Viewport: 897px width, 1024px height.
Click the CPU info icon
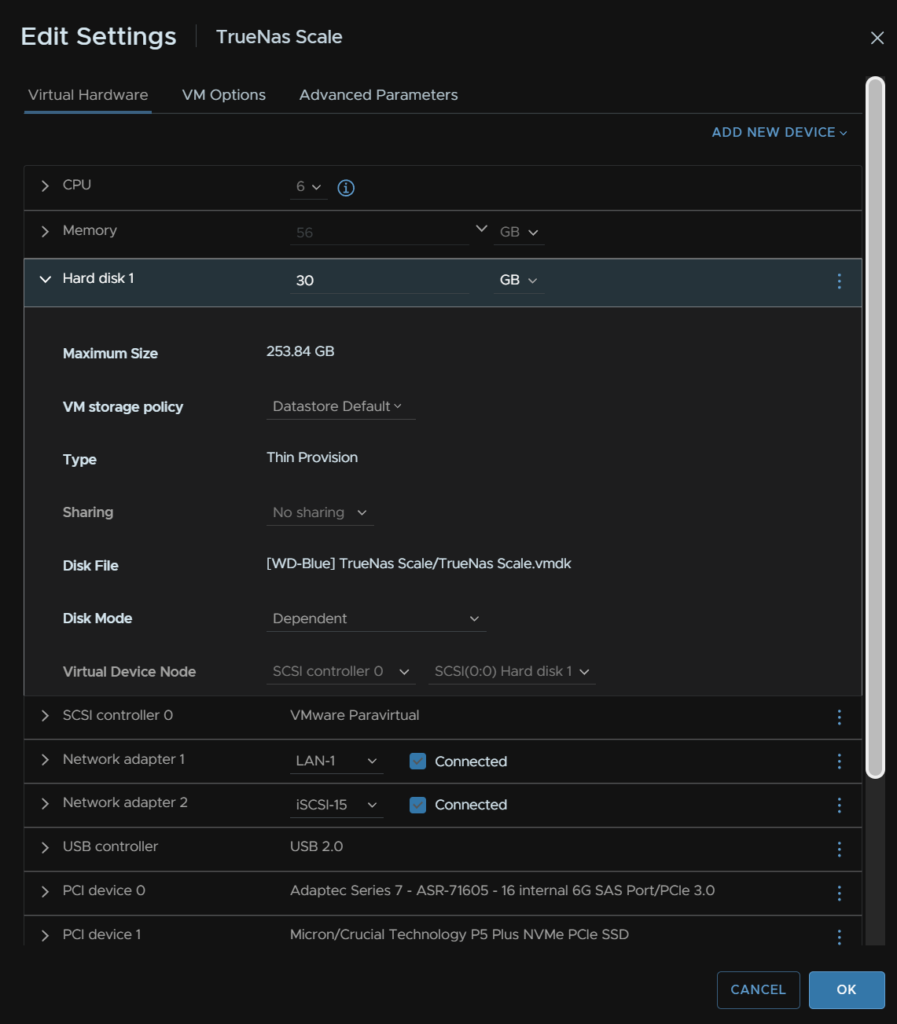tap(345, 188)
